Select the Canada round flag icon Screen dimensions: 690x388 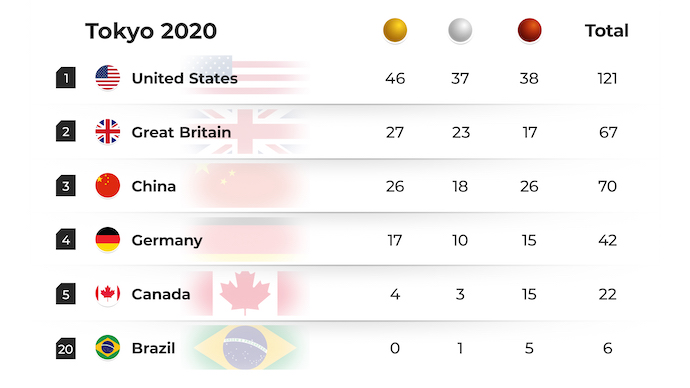pyautogui.click(x=108, y=293)
